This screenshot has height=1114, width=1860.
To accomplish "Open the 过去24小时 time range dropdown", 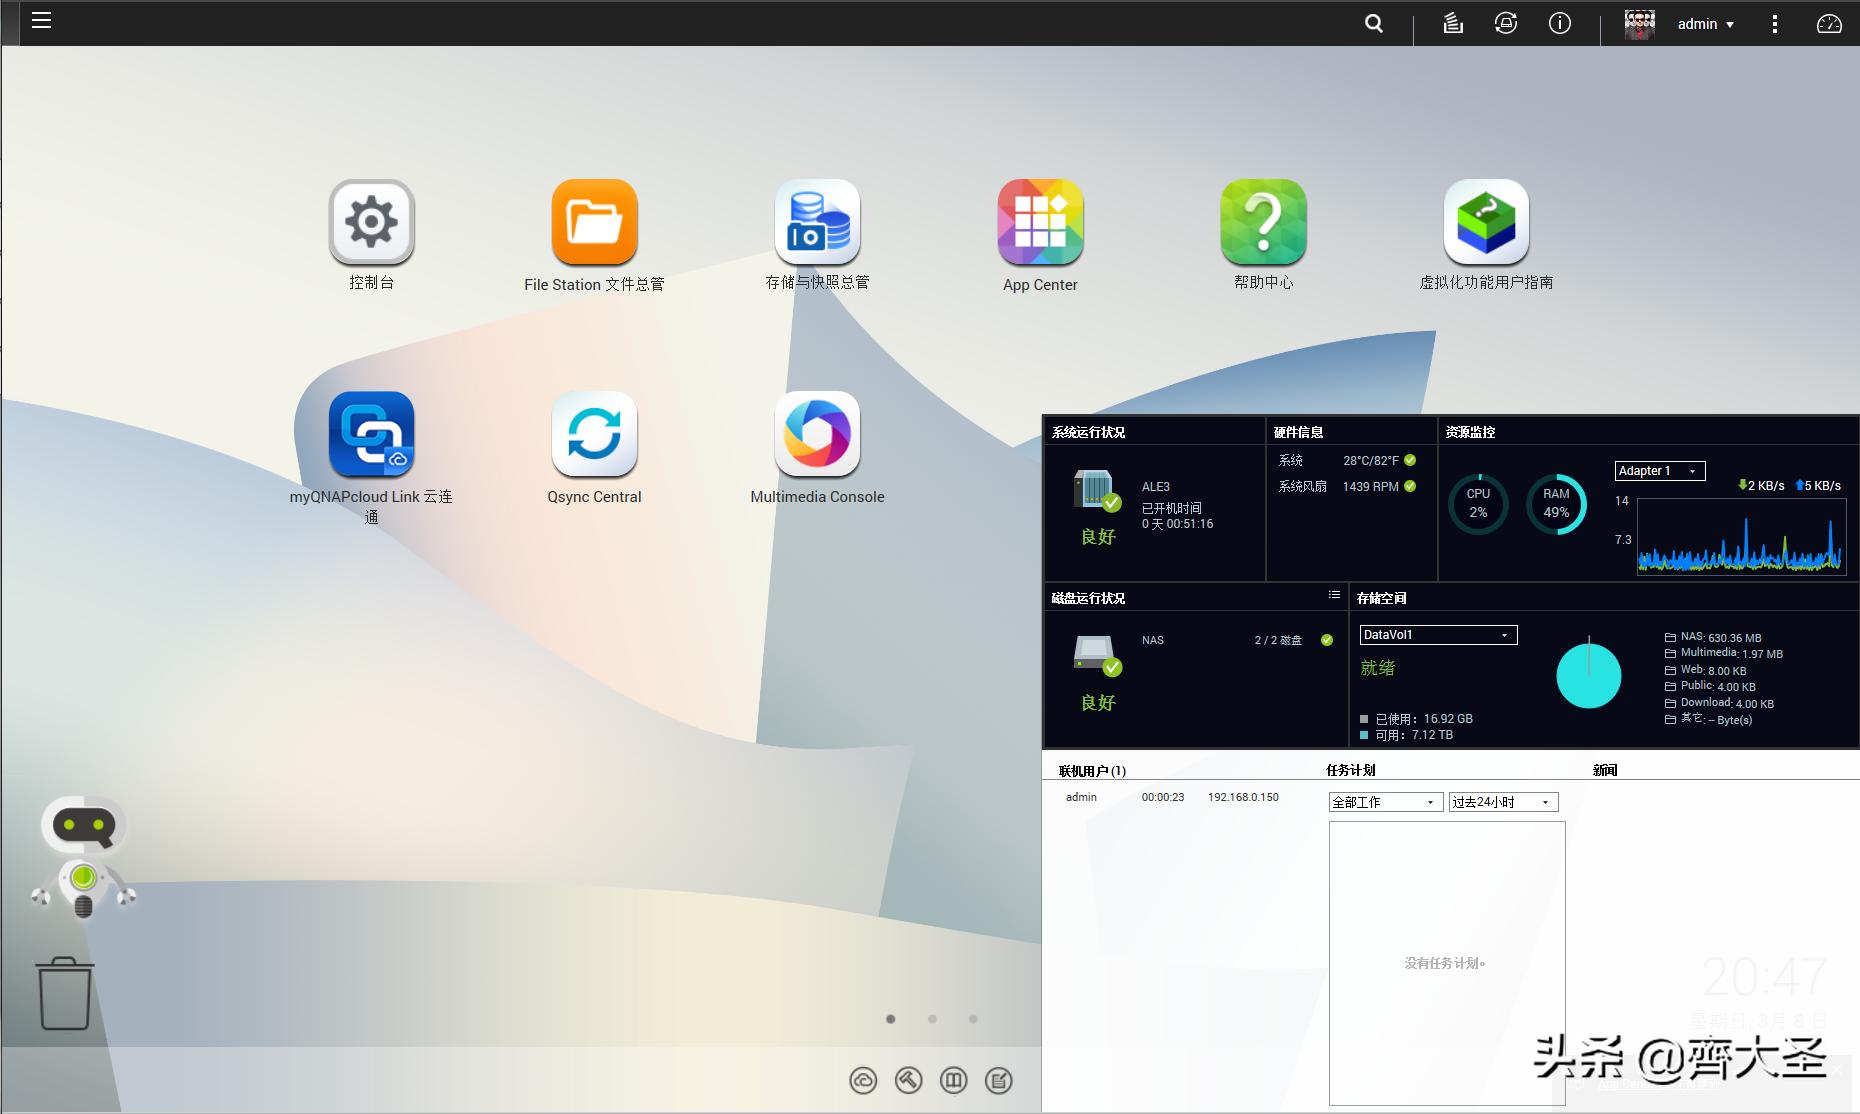I will coord(1502,802).
